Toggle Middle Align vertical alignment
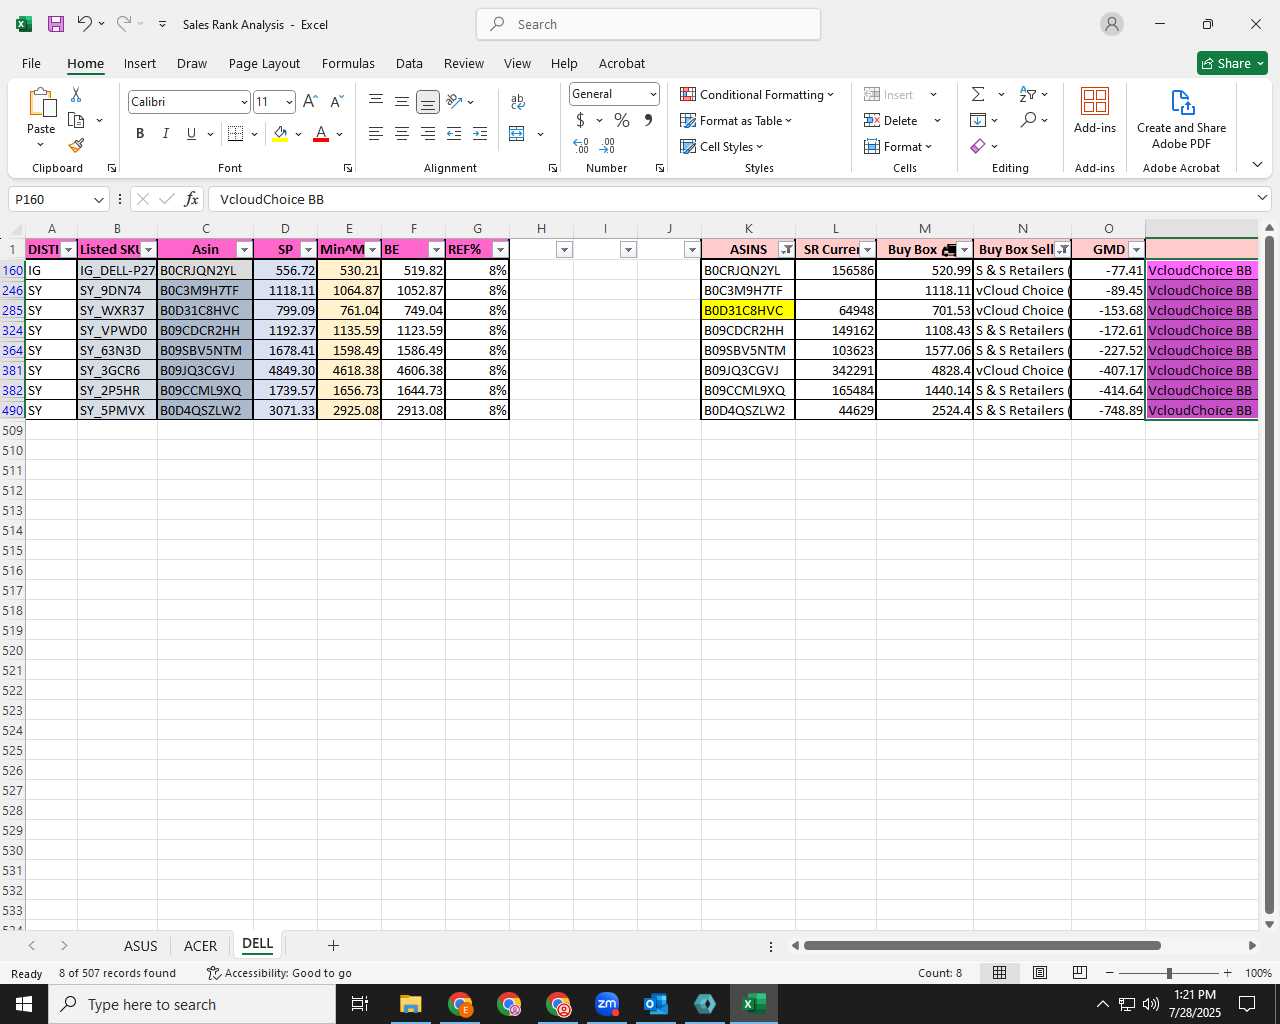 click(402, 102)
